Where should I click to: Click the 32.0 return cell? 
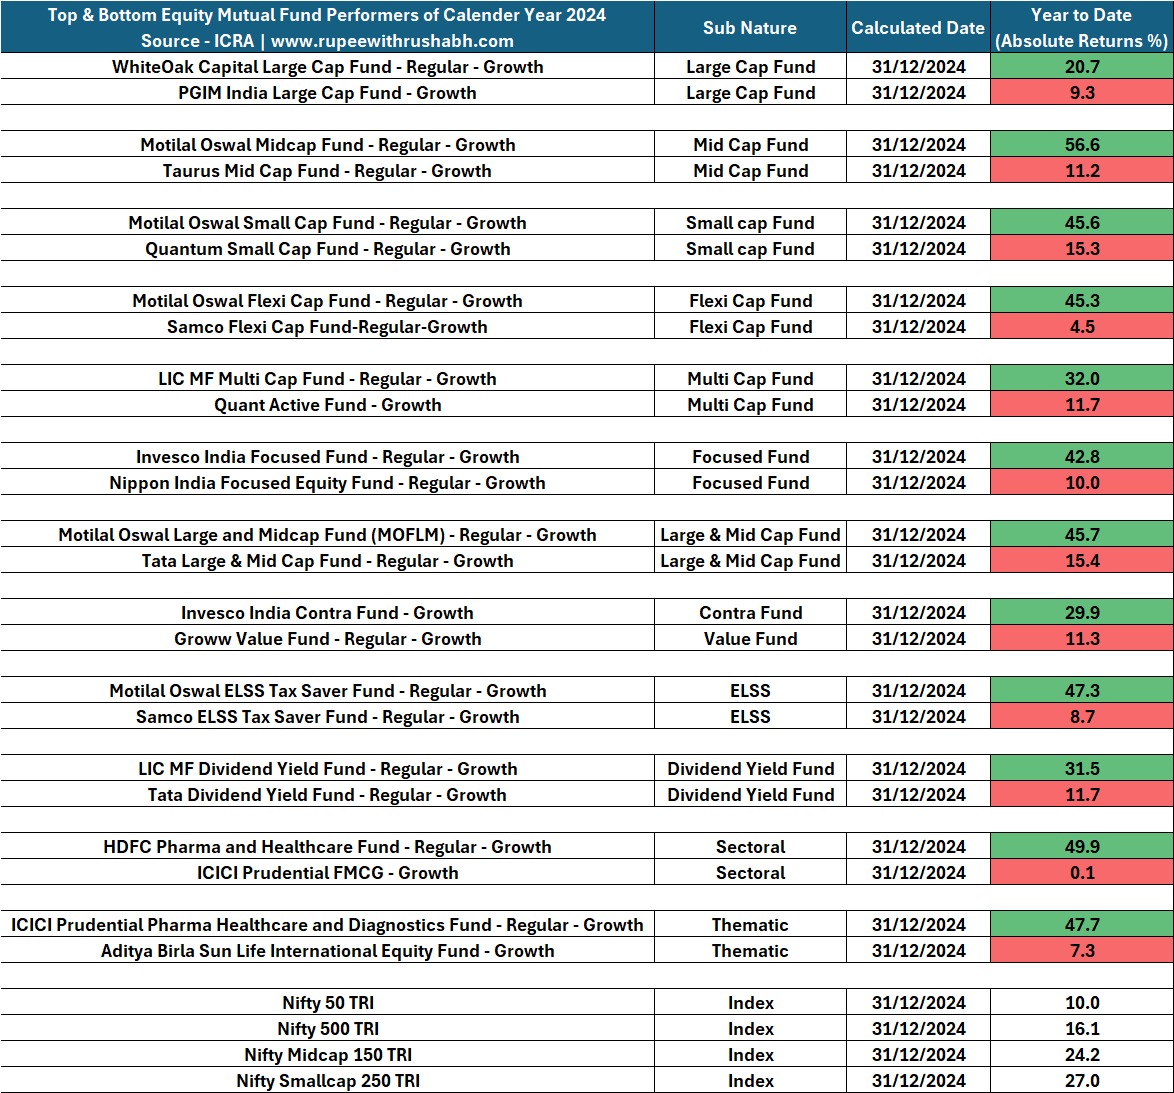1082,379
